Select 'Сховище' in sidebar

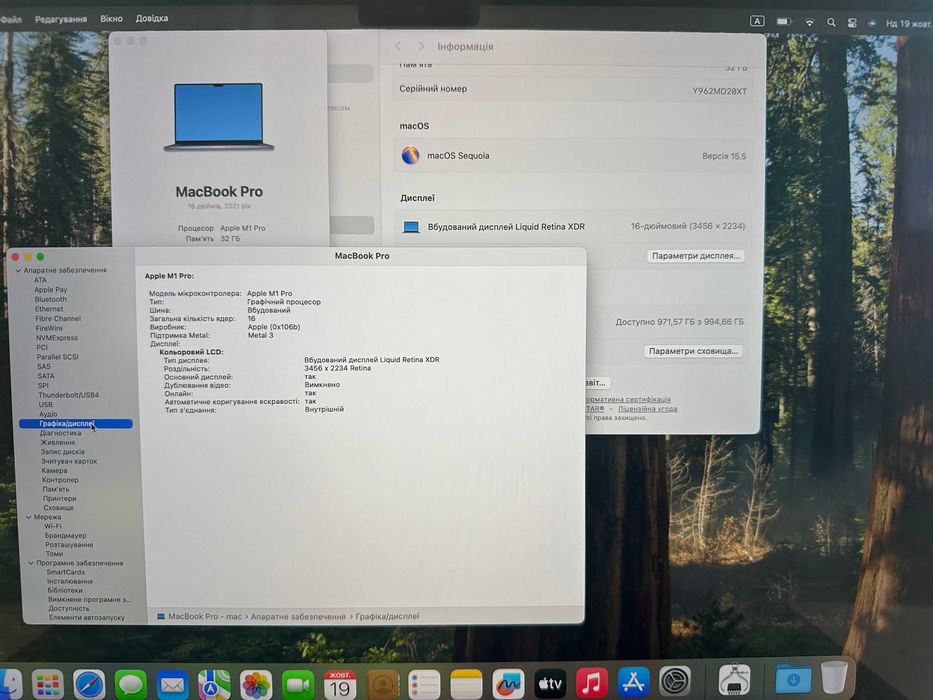point(58,508)
